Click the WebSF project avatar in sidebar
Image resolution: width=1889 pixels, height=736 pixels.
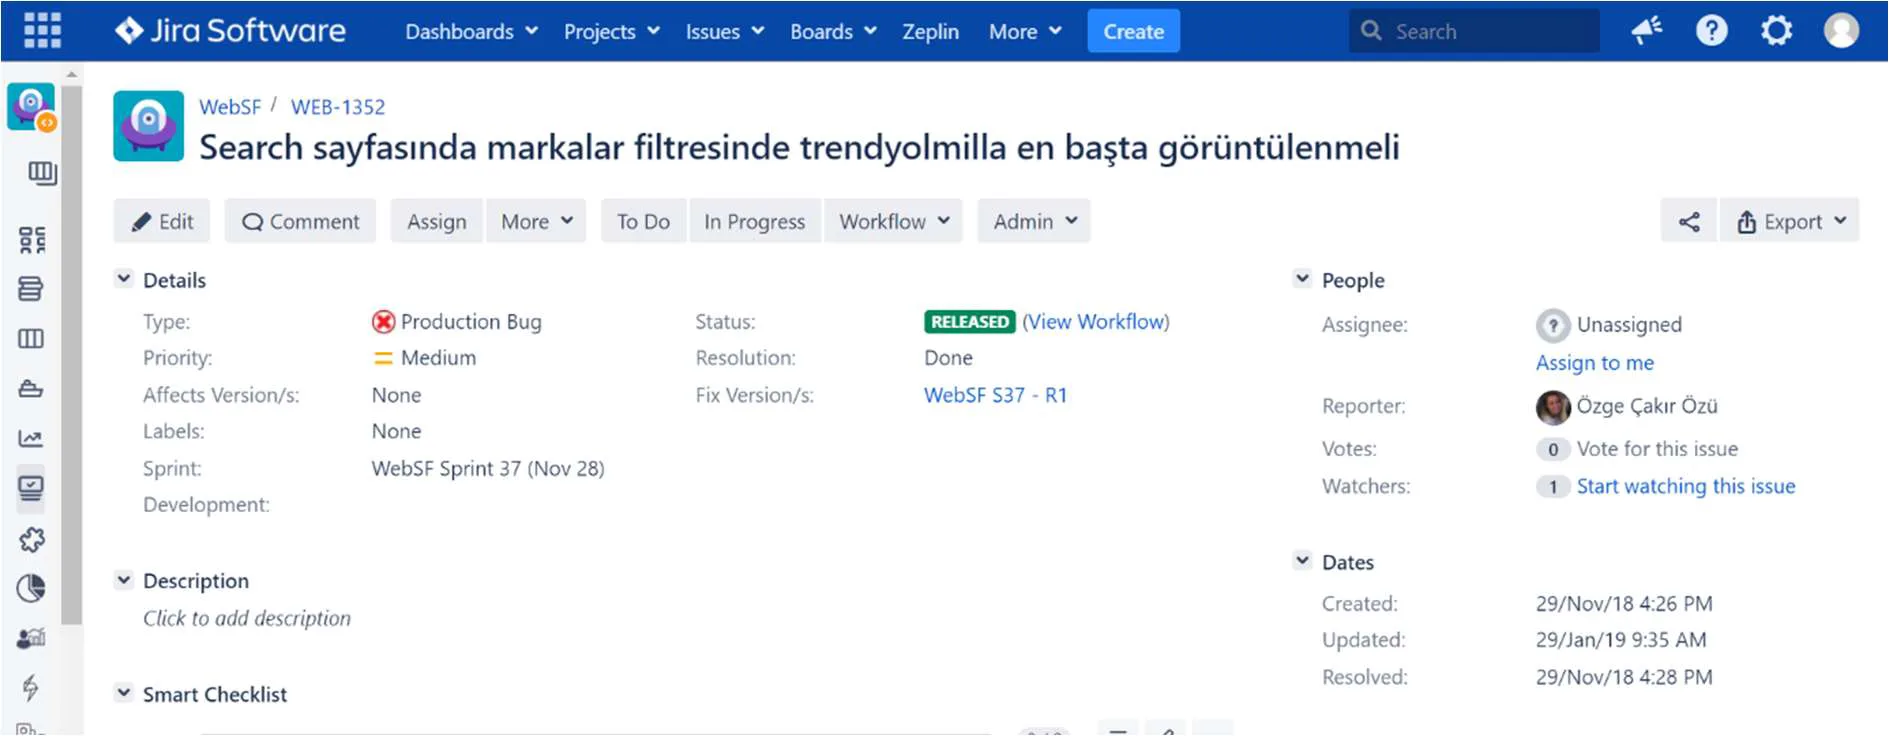pos(31,108)
